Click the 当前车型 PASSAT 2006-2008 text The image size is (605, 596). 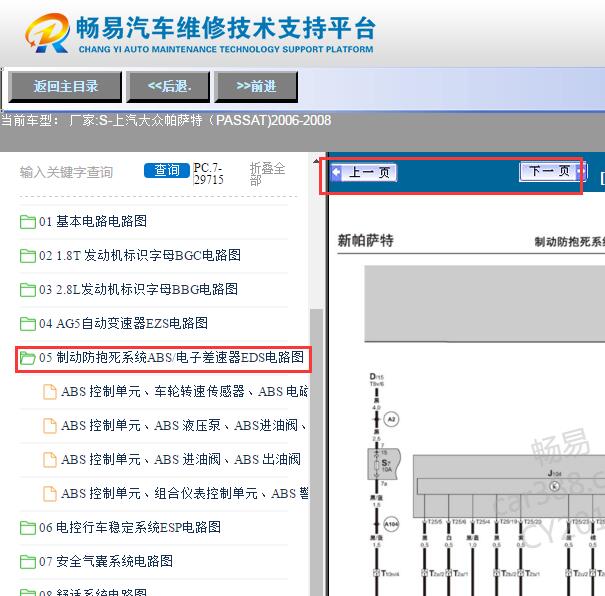pos(166,120)
